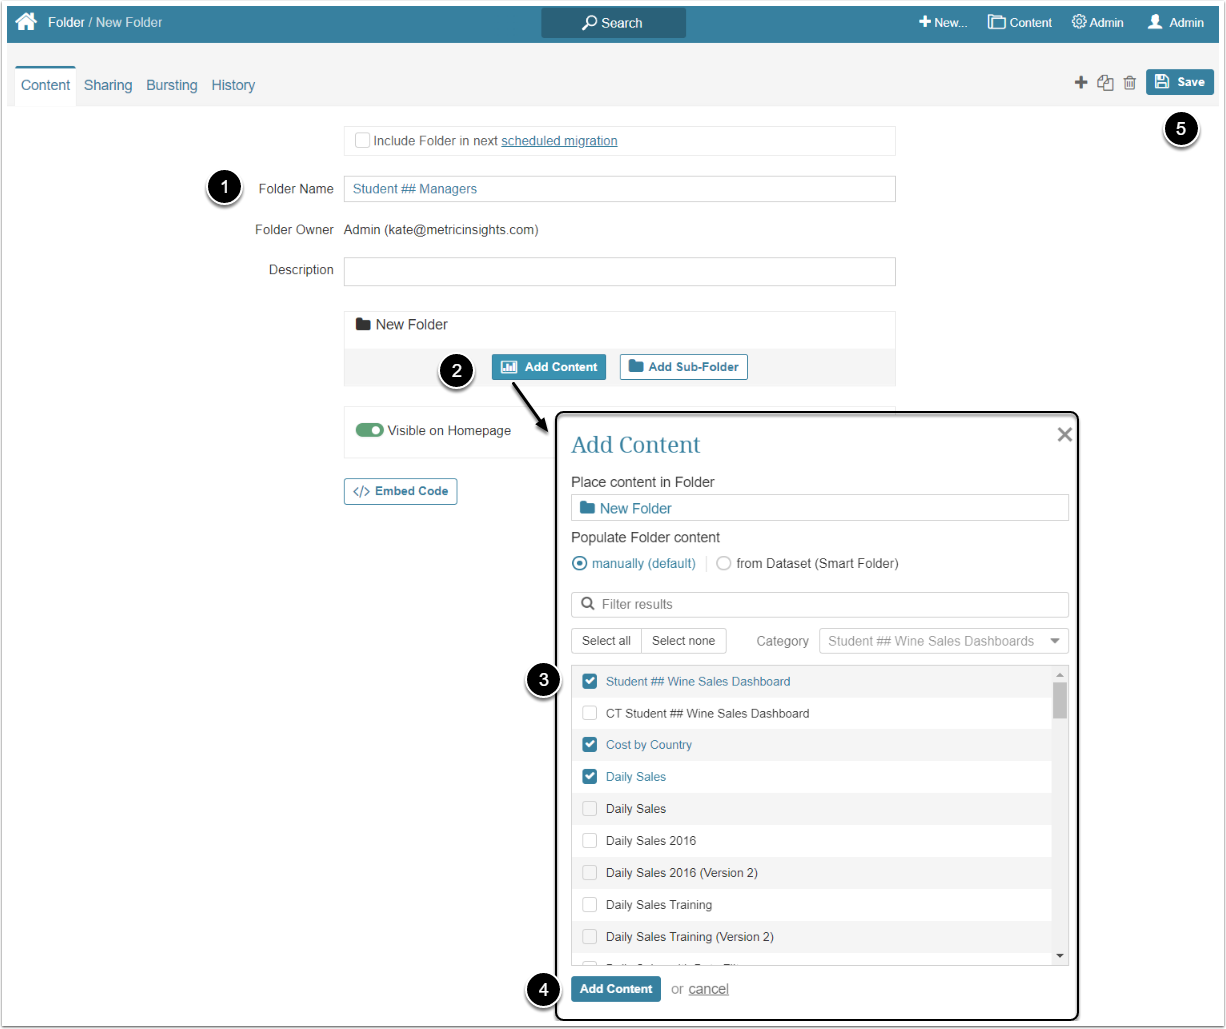Uncheck Student ## Wine Sales Dashboard

tap(589, 681)
